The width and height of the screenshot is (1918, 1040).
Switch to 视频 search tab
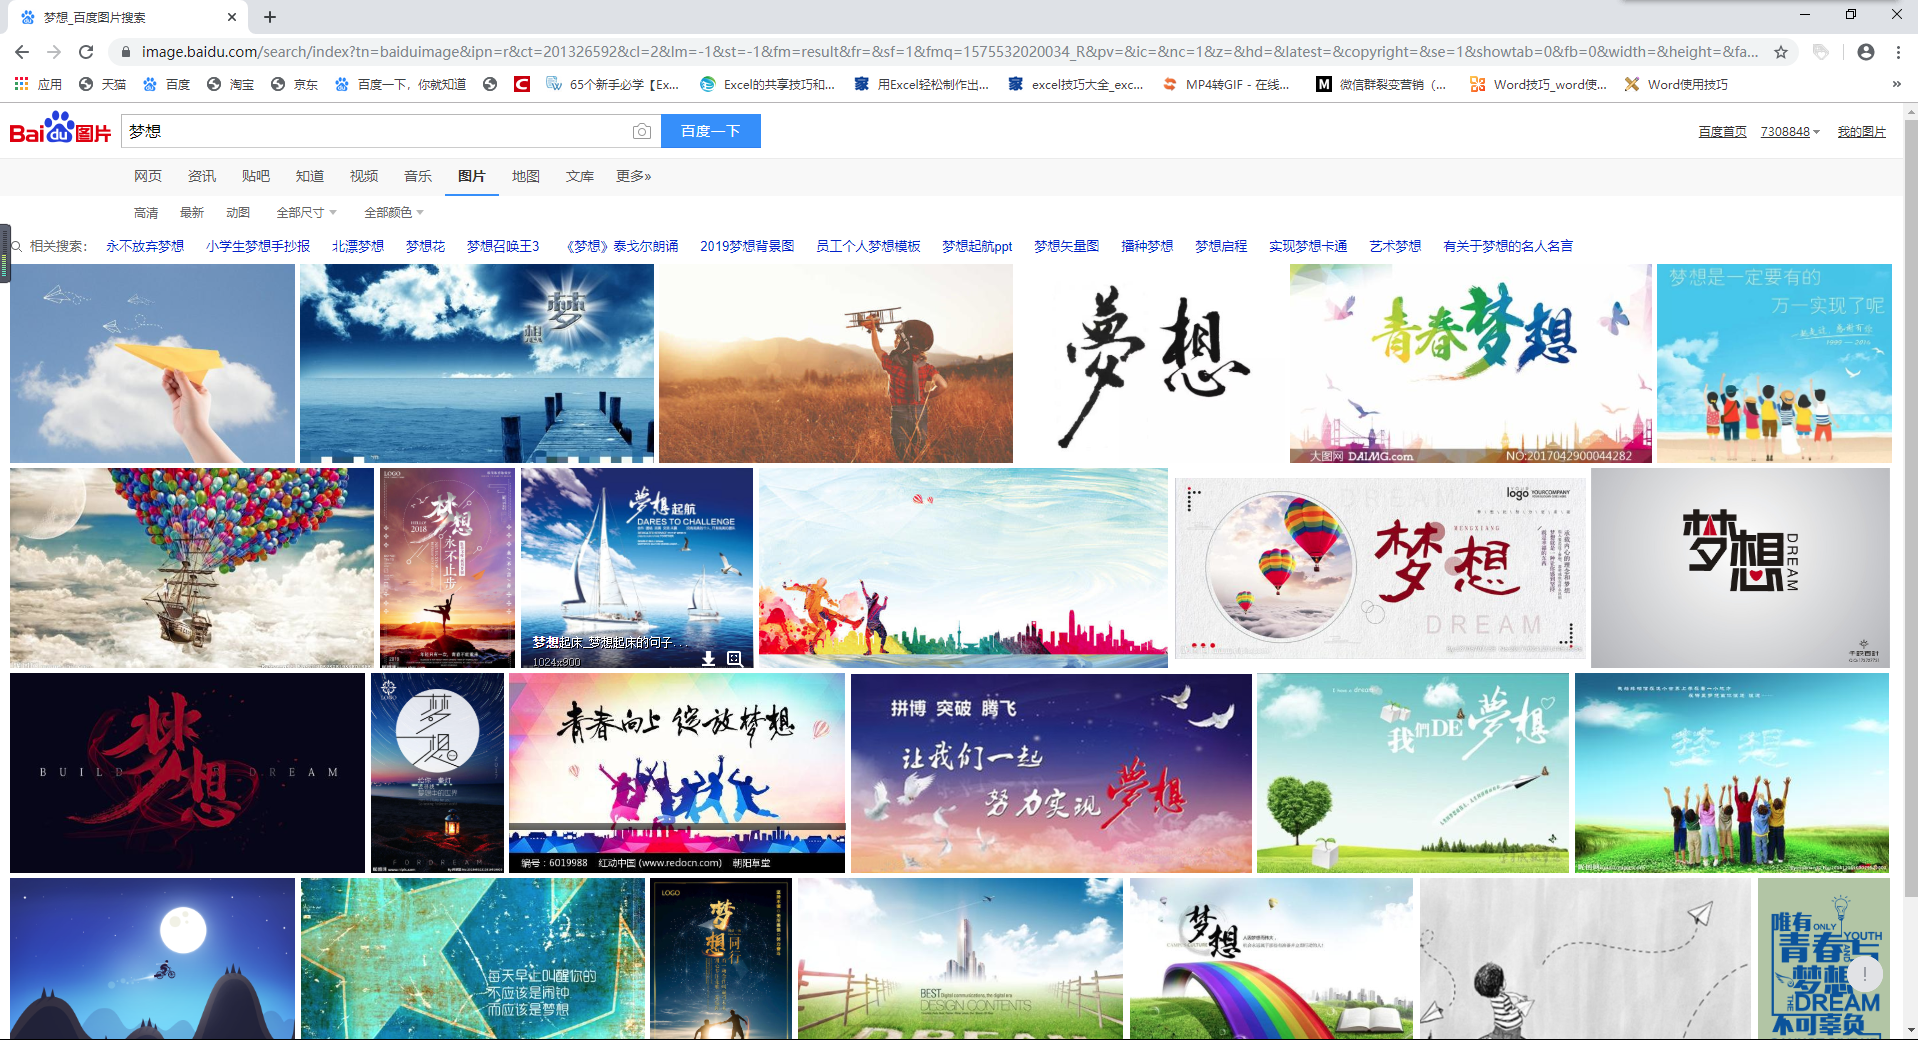pos(364,176)
